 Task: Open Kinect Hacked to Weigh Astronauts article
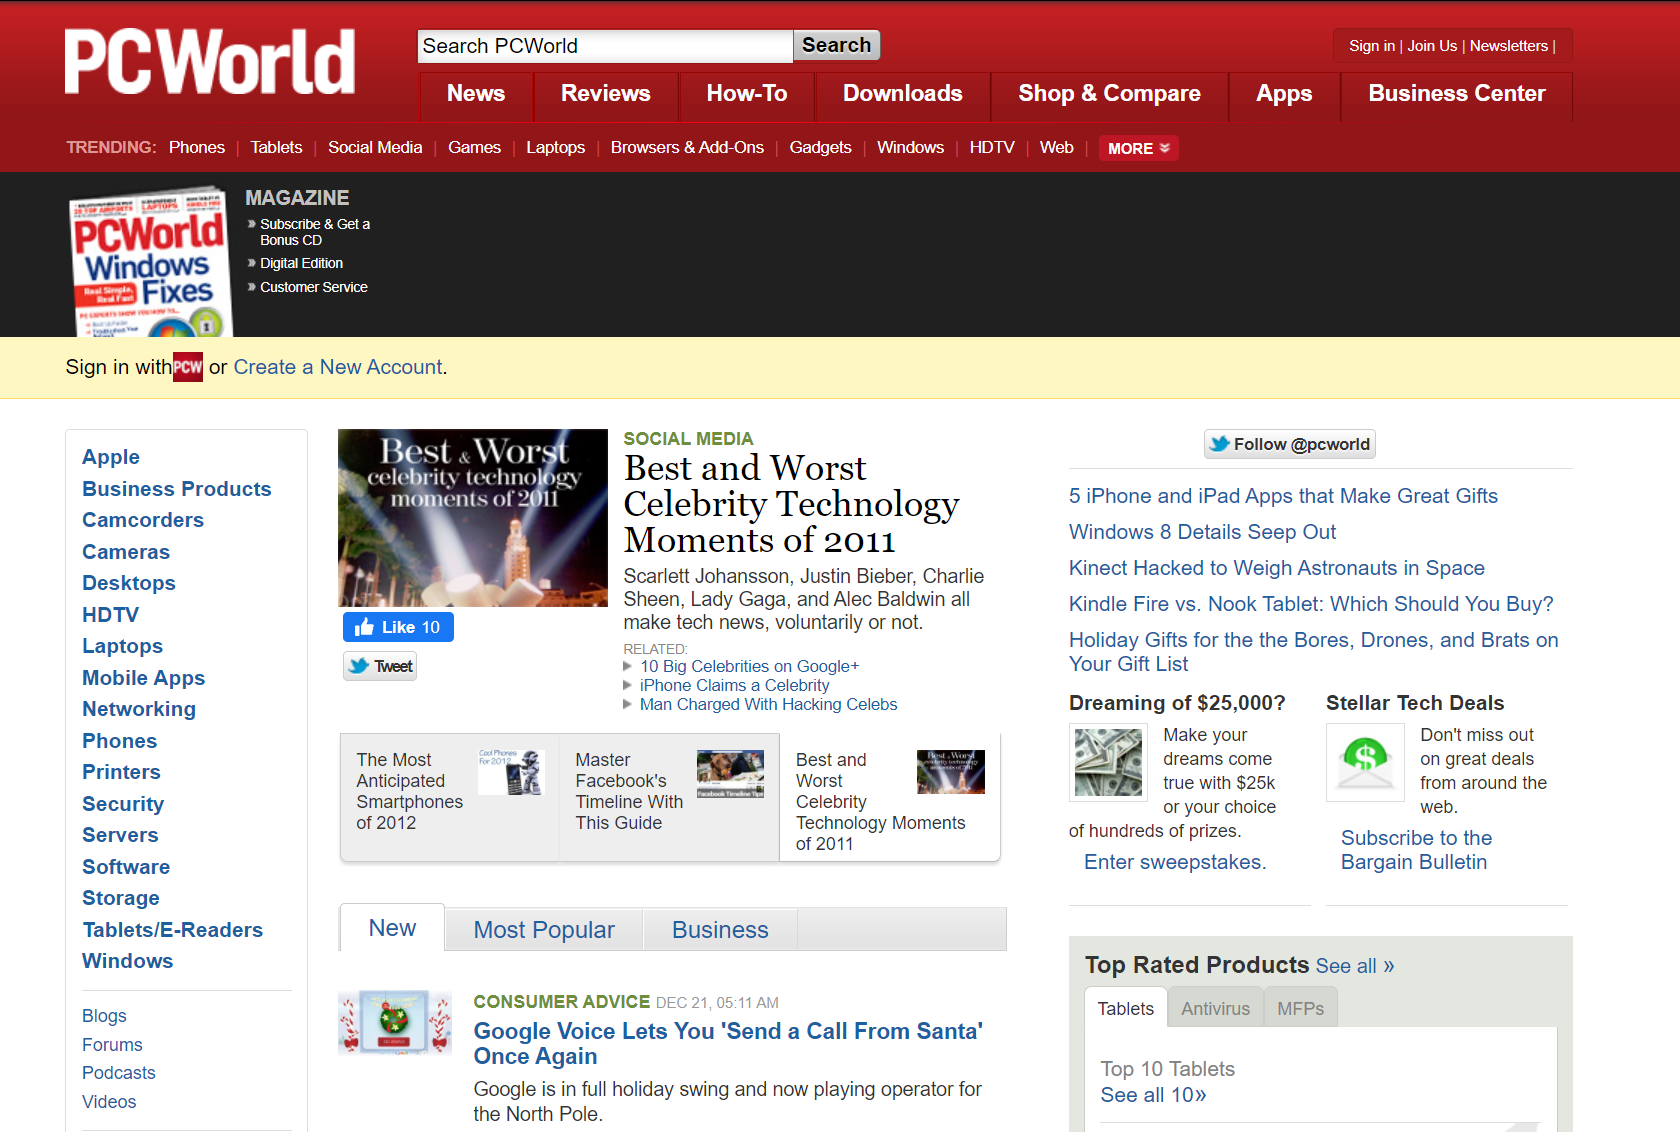click(x=1277, y=568)
